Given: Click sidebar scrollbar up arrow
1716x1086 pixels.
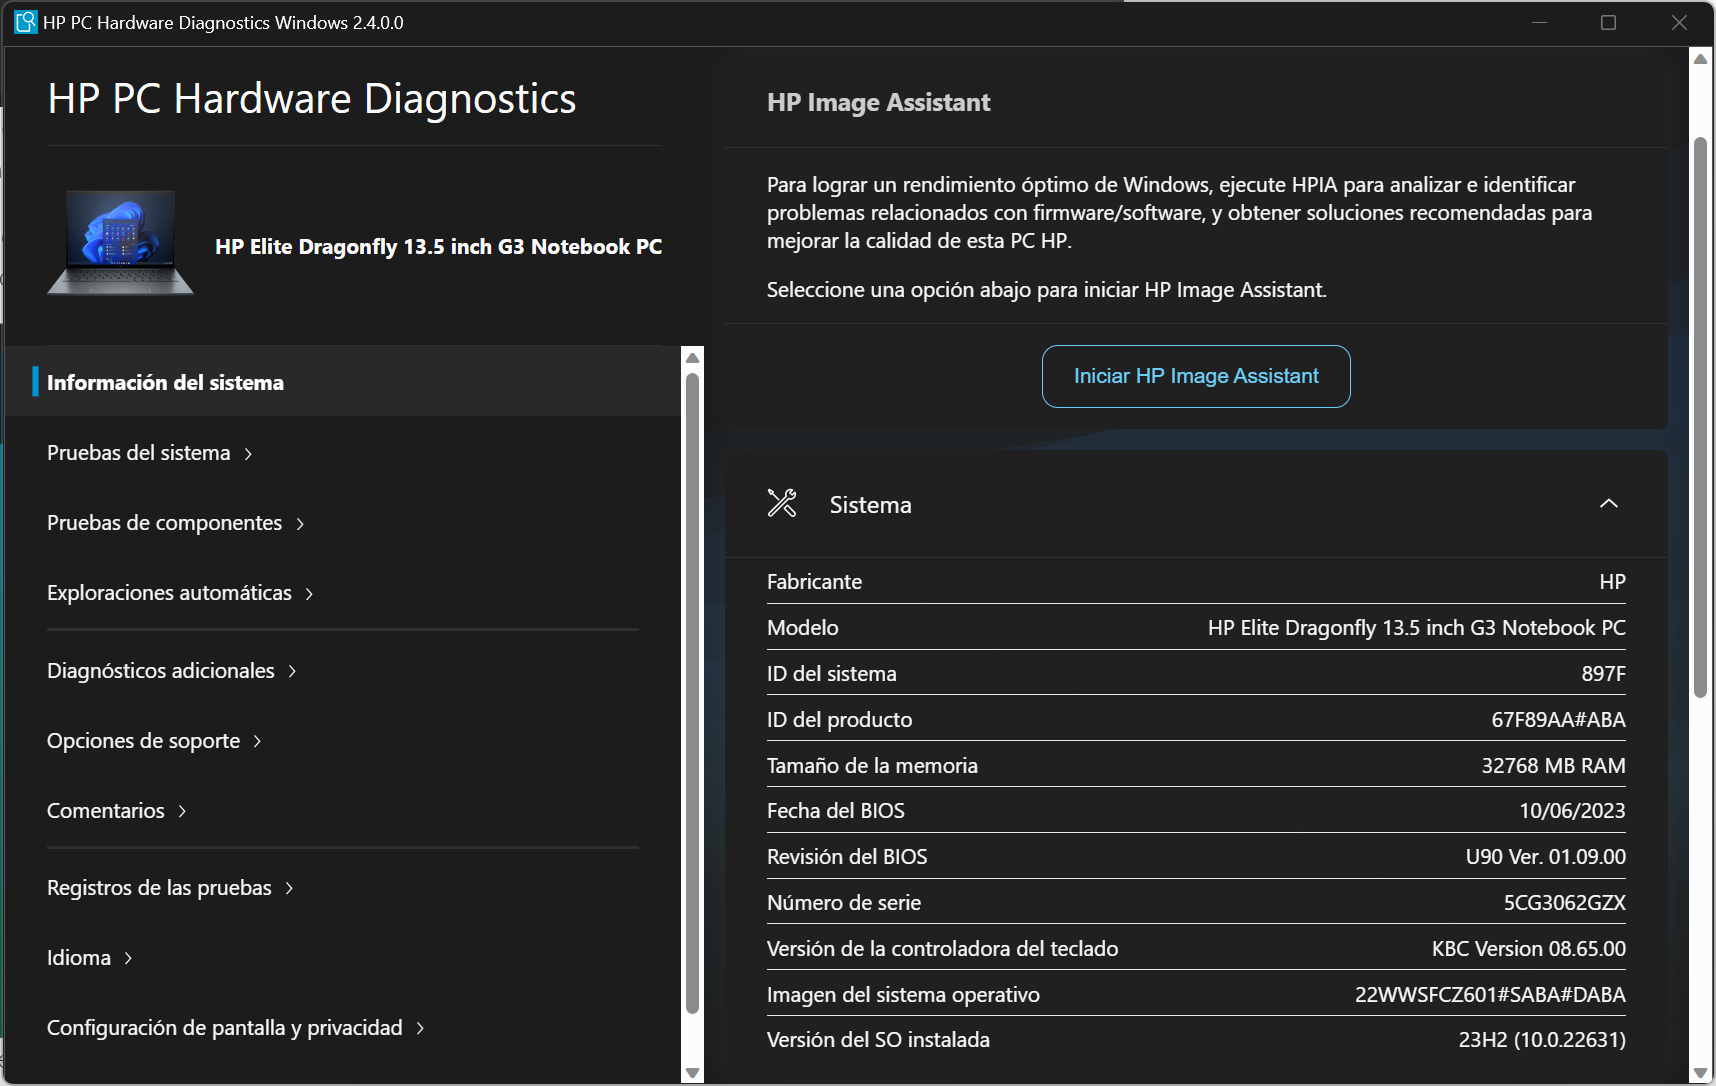Looking at the screenshot, I should [x=692, y=357].
